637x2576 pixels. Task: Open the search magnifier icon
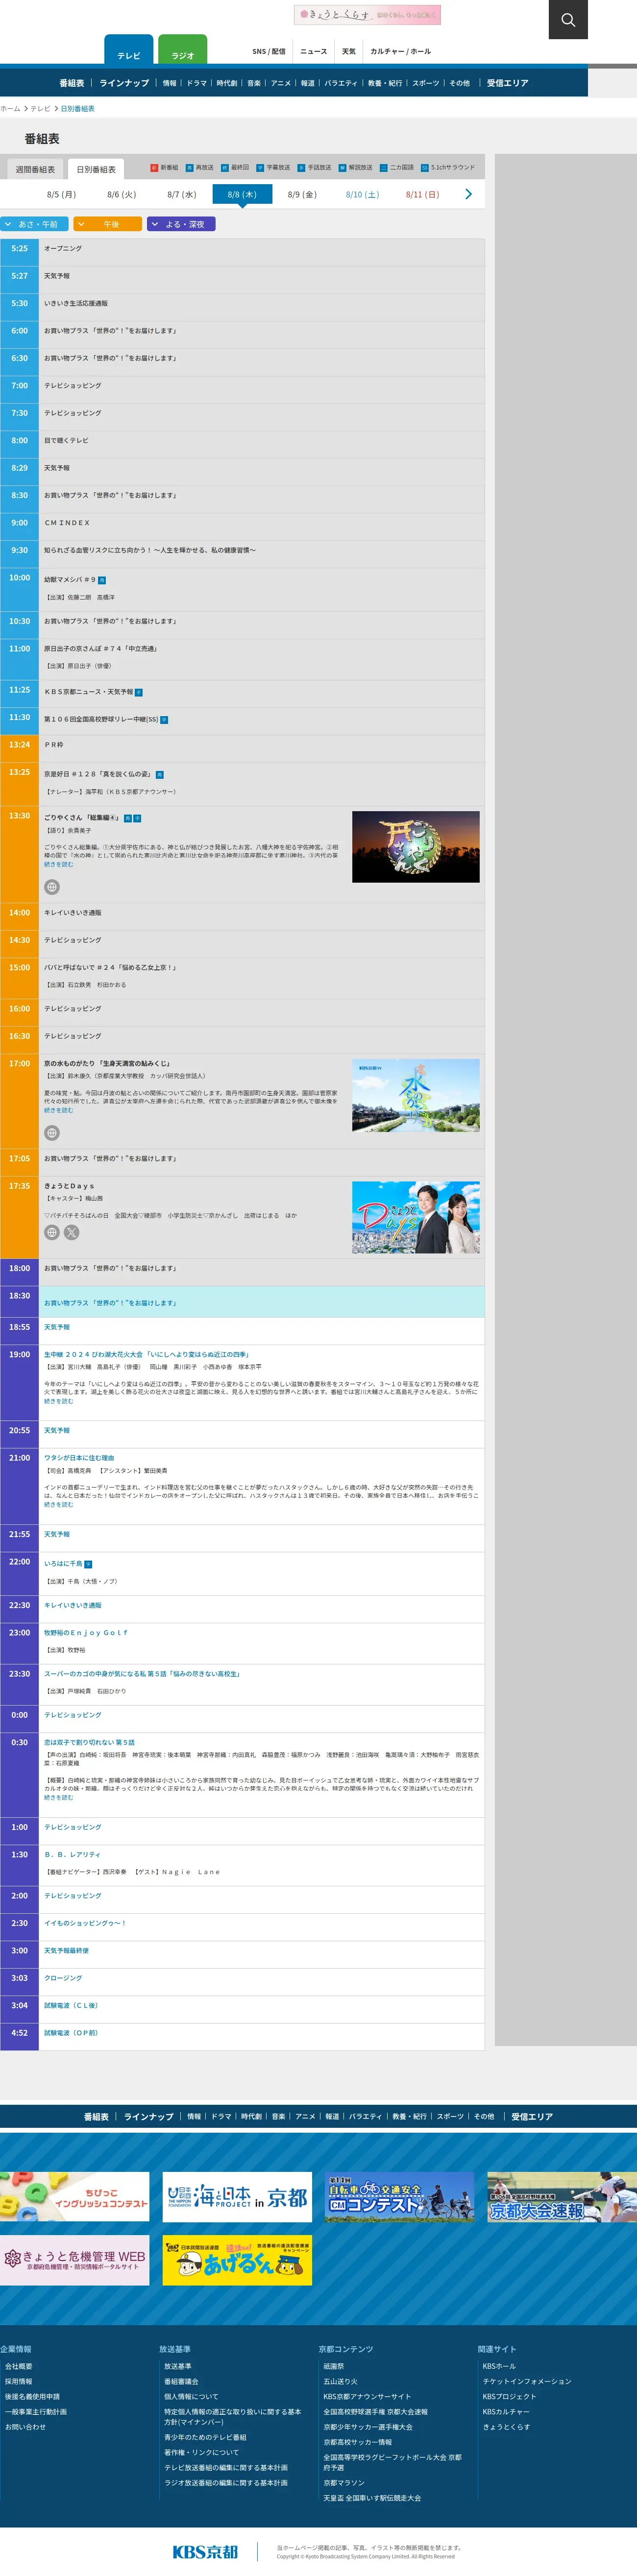click(568, 20)
